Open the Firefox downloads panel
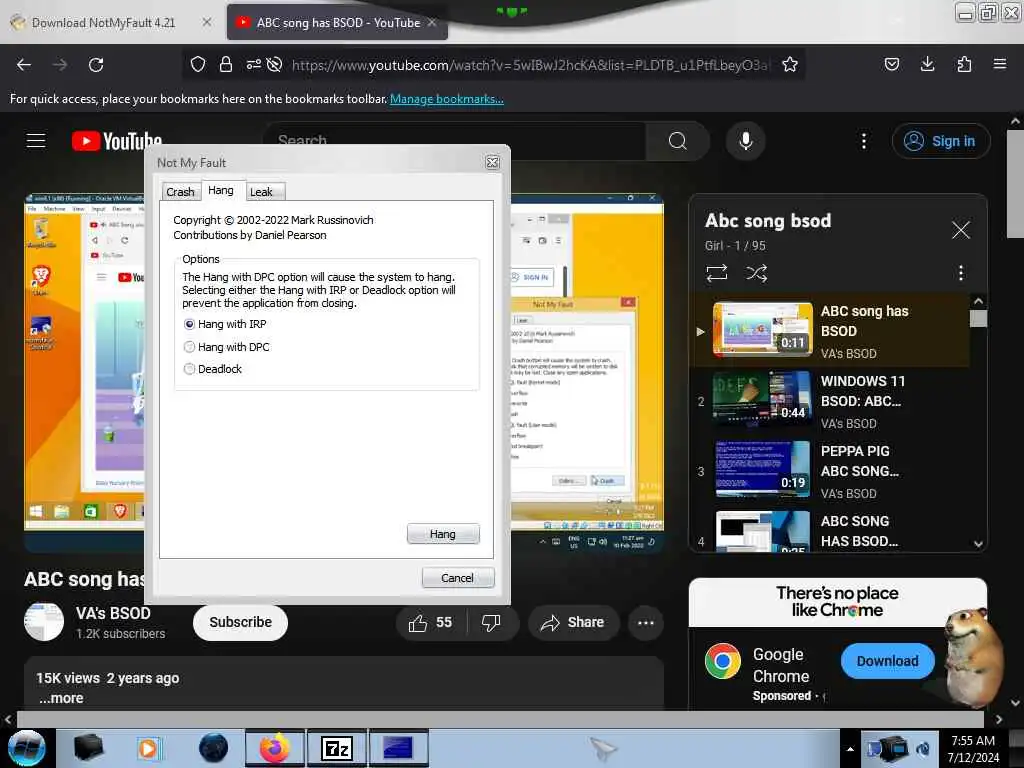The height and width of the screenshot is (768, 1024). coord(927,64)
